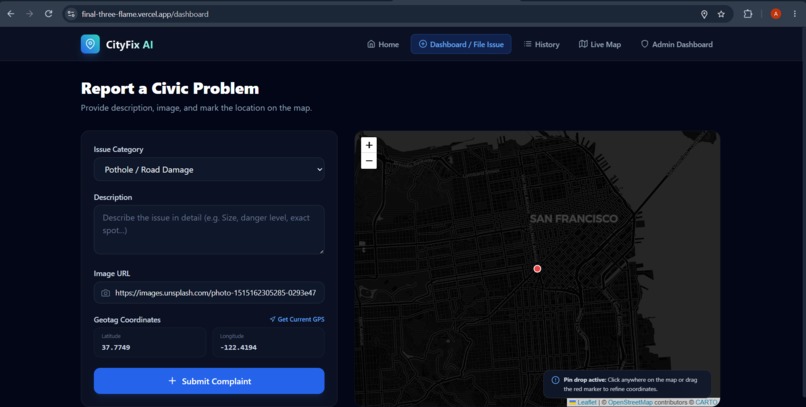Click the location permission icon in the address bar

point(704,14)
